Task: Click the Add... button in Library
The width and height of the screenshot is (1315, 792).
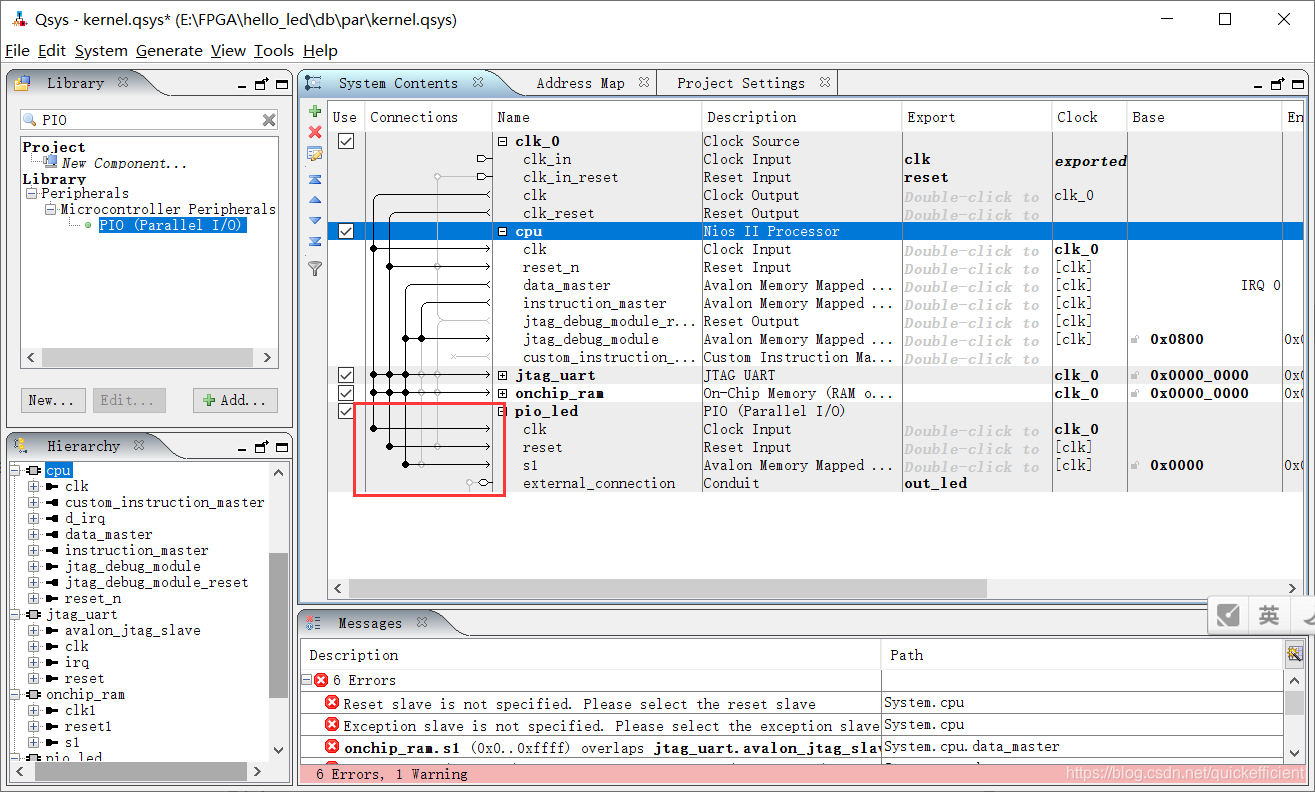Action: pyautogui.click(x=236, y=400)
